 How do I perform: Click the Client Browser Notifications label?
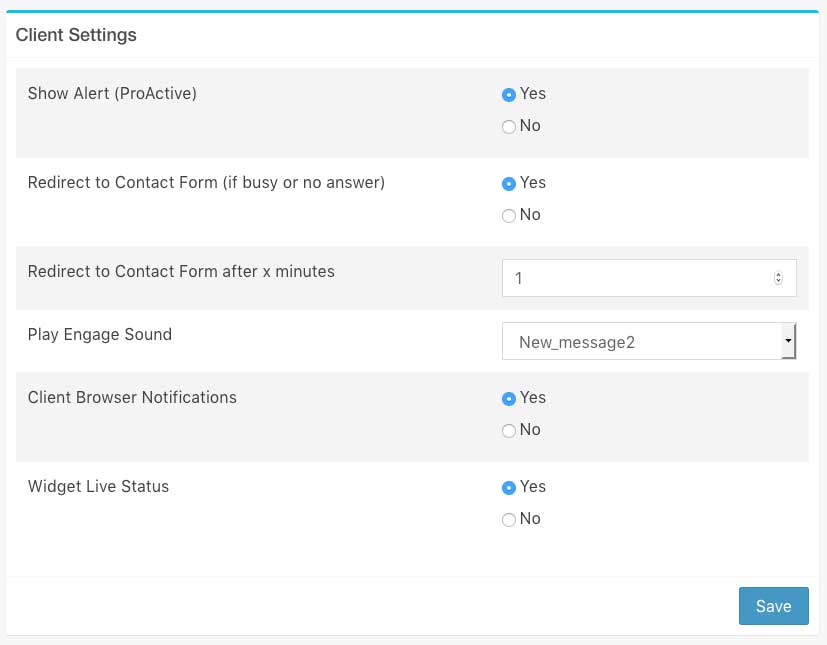(132, 397)
